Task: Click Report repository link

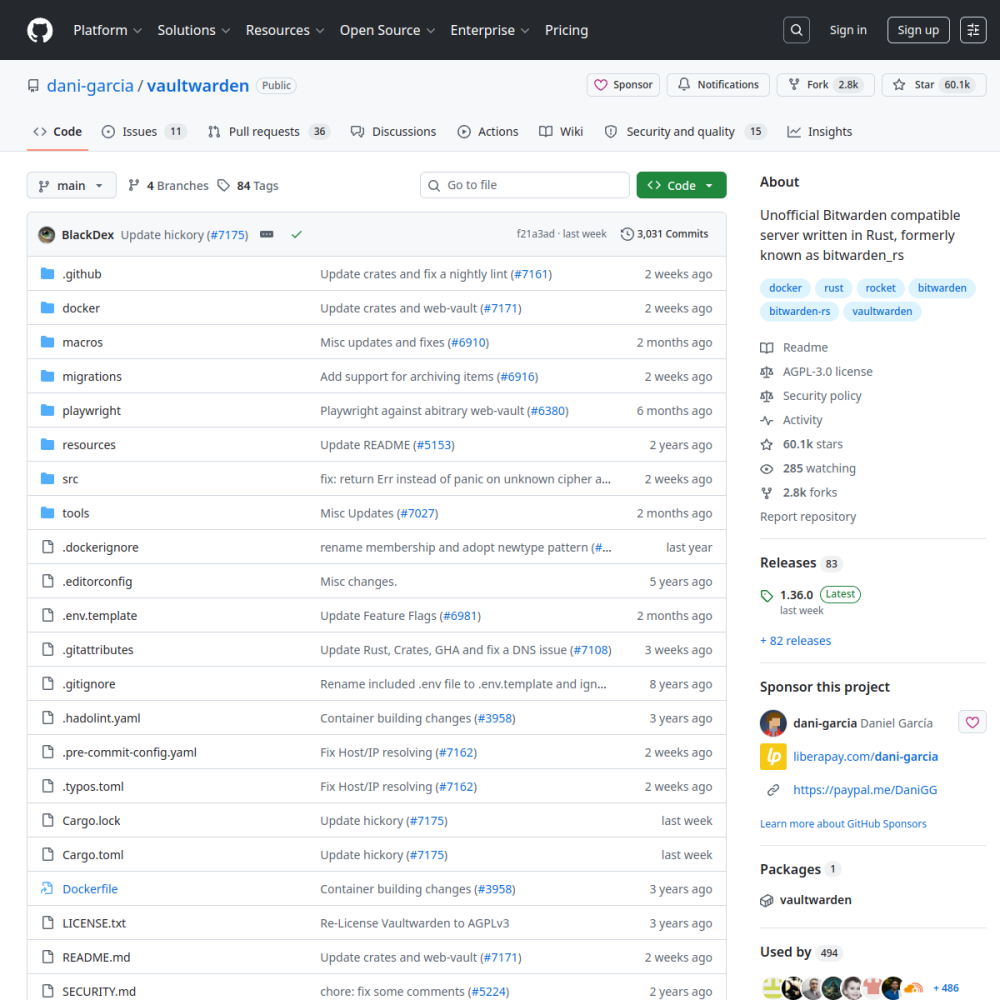Action: point(808,517)
